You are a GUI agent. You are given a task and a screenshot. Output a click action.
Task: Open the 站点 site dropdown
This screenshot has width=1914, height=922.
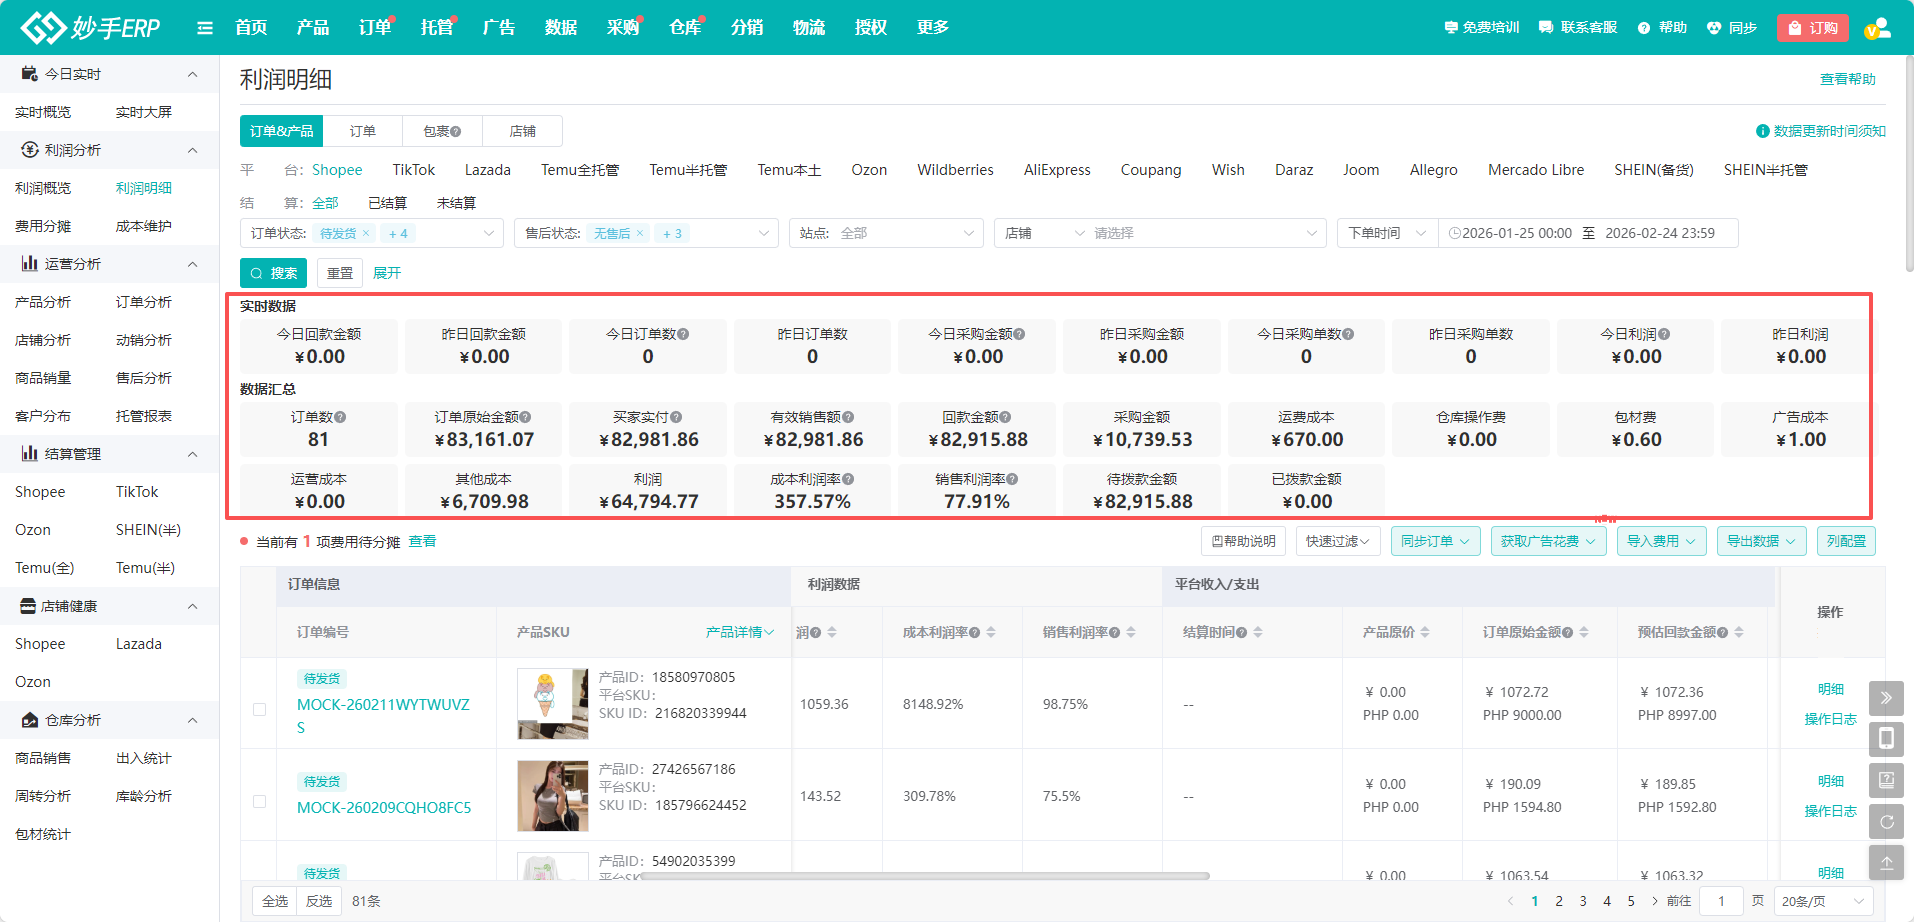(x=886, y=233)
